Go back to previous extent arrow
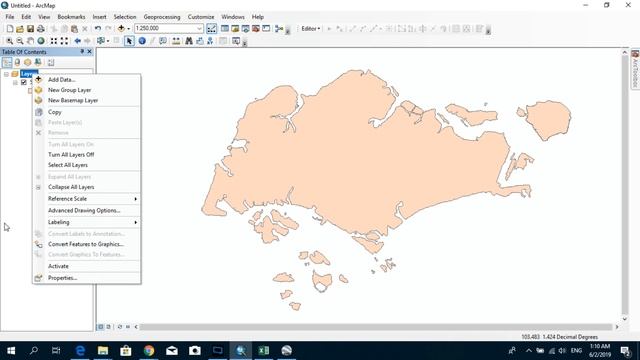Viewport: 640px width, 360px height. 77,41
